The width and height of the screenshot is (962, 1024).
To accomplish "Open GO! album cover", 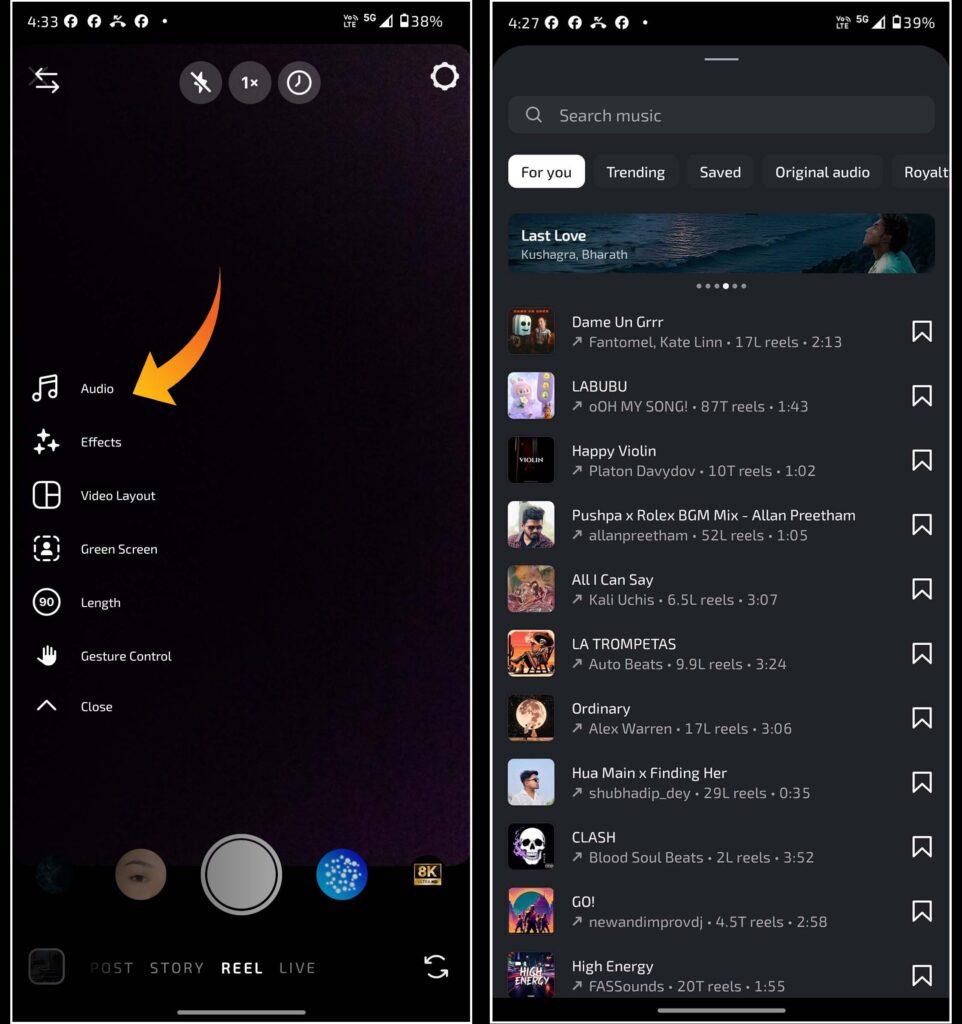I will pyautogui.click(x=531, y=910).
